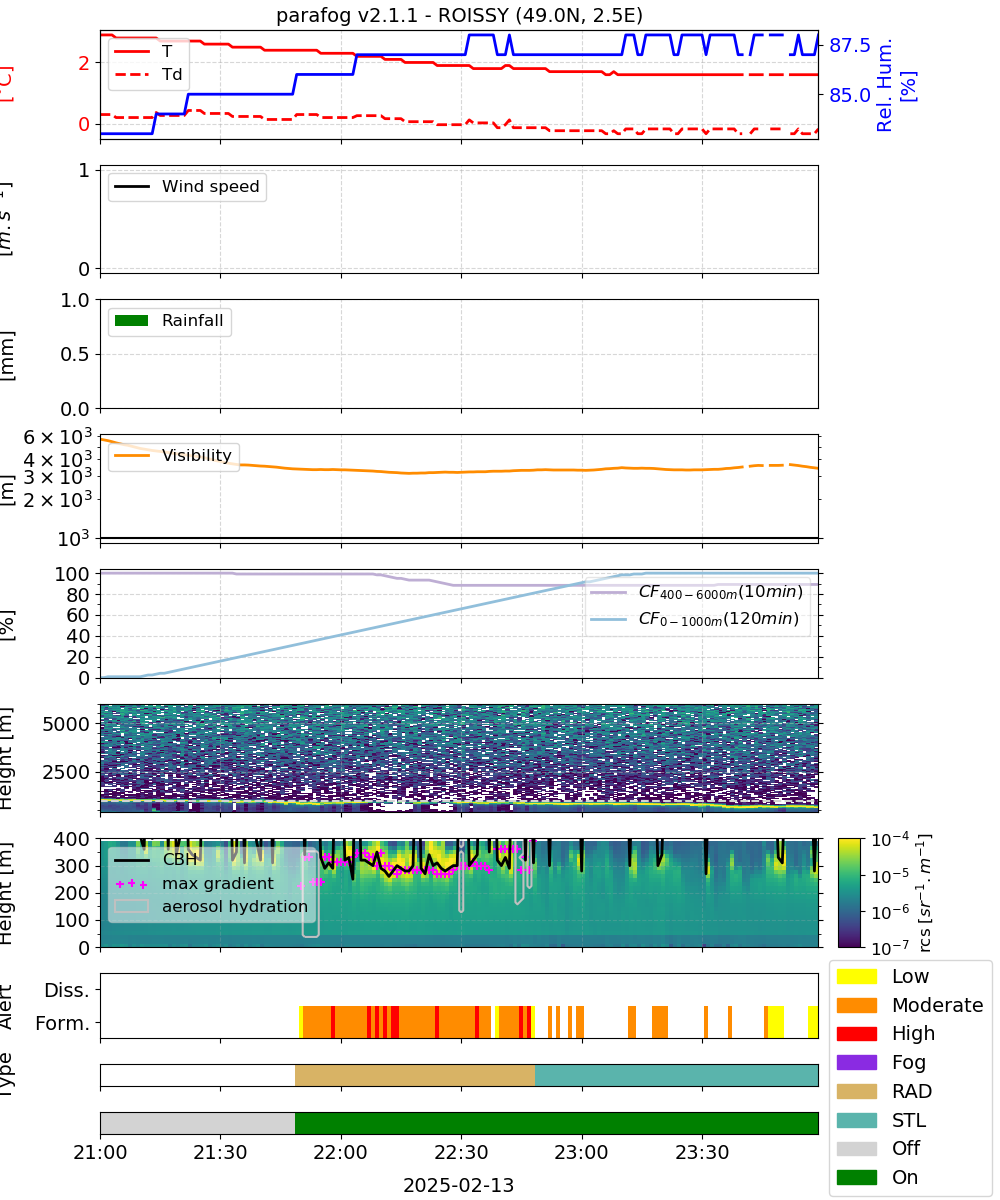Click the green On status bar segment
The image size is (1000, 1200).
click(x=557, y=1123)
